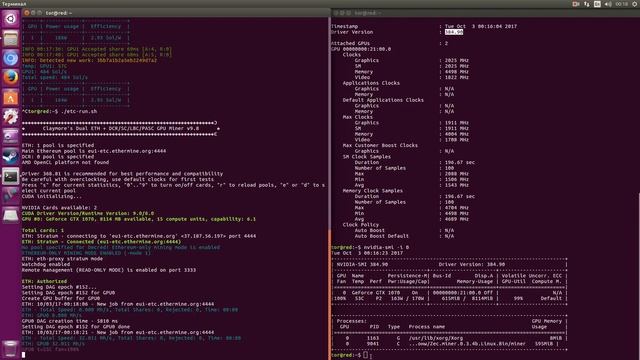
Task: Open the session gear menu in top panel
Action: [635, 4]
